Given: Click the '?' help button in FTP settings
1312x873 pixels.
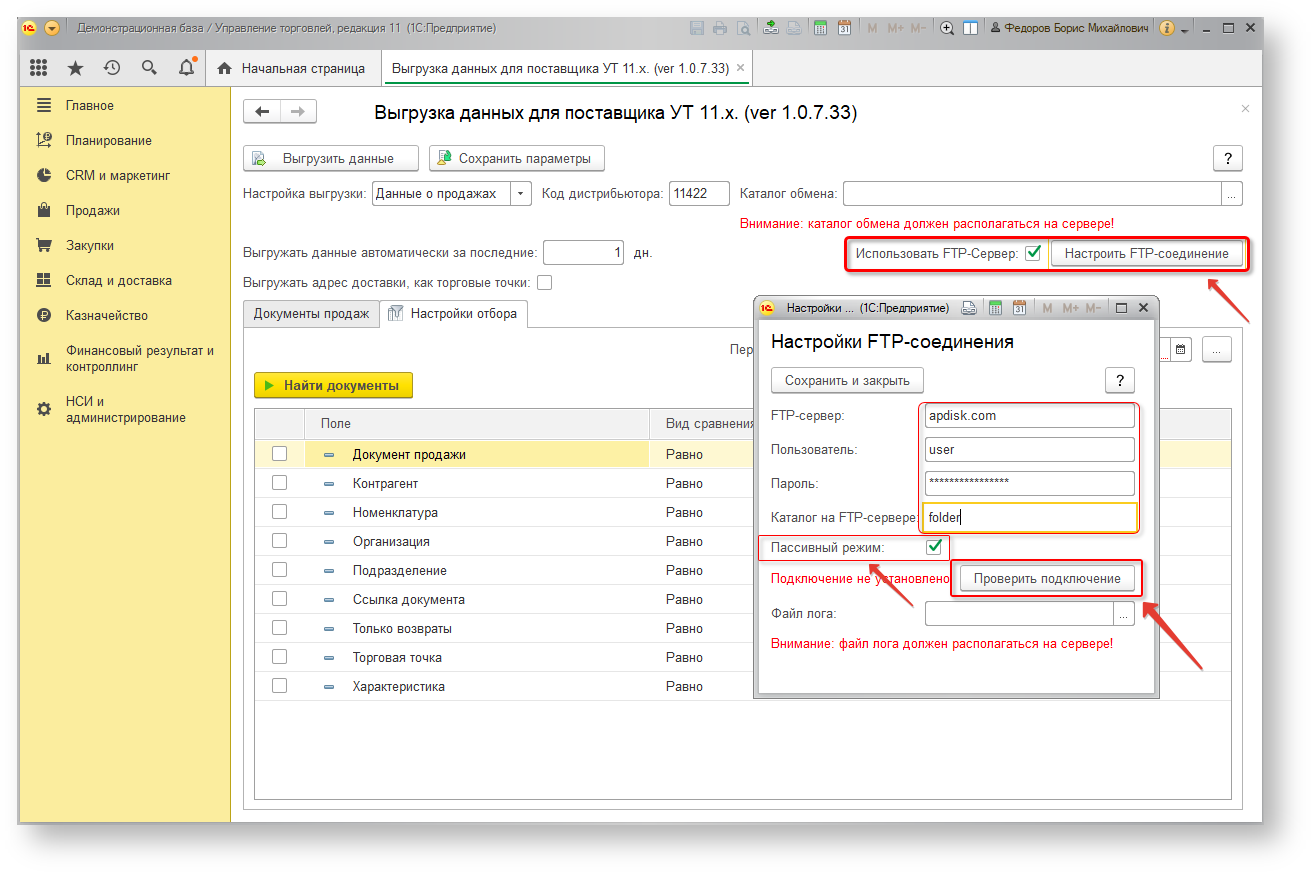Looking at the screenshot, I should click(1119, 380).
